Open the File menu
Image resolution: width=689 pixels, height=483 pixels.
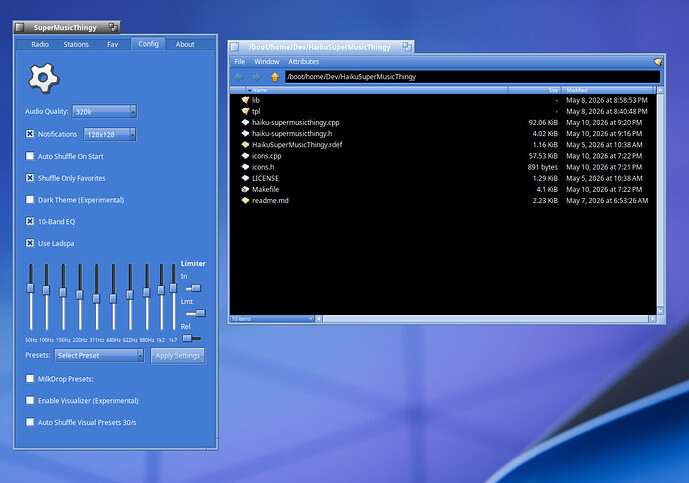point(240,62)
